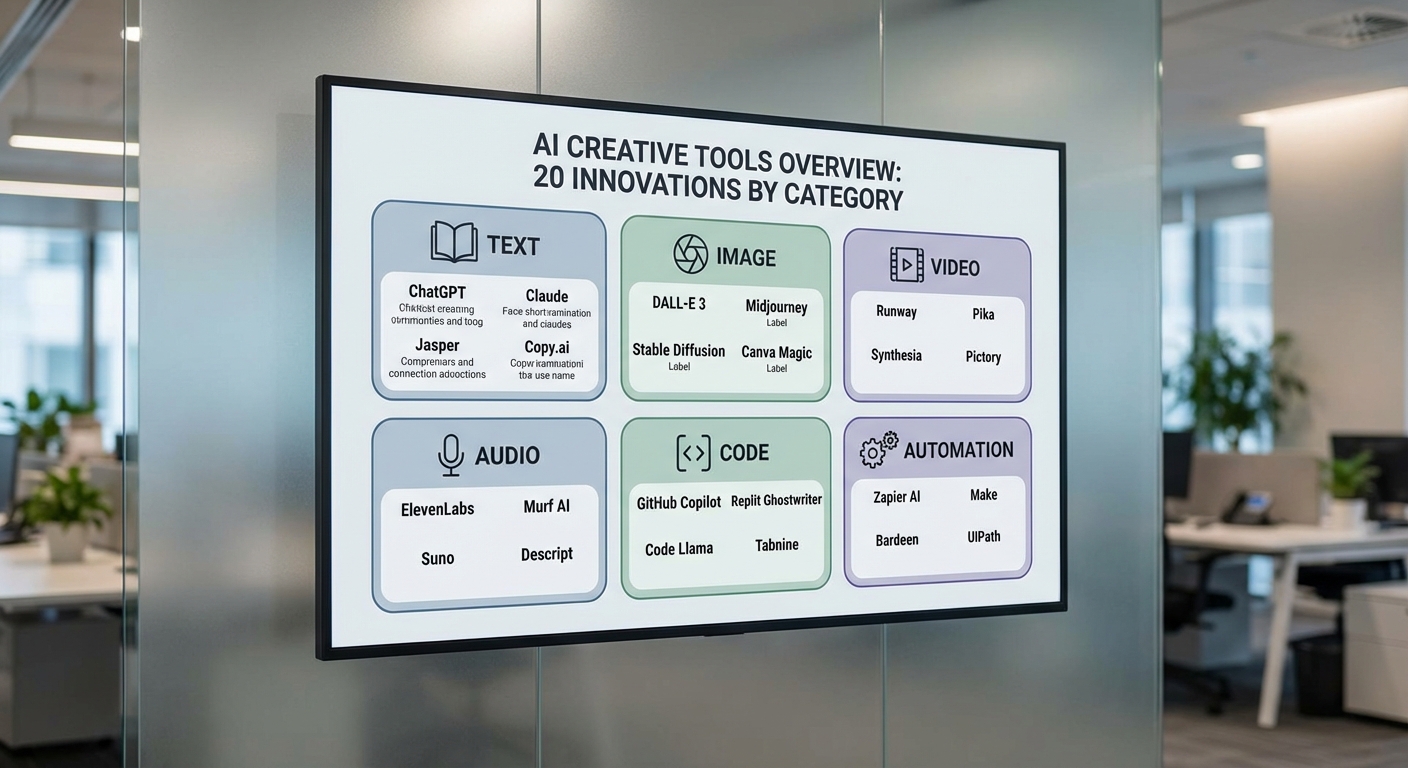Select Midjourney in the Image category

[777, 306]
